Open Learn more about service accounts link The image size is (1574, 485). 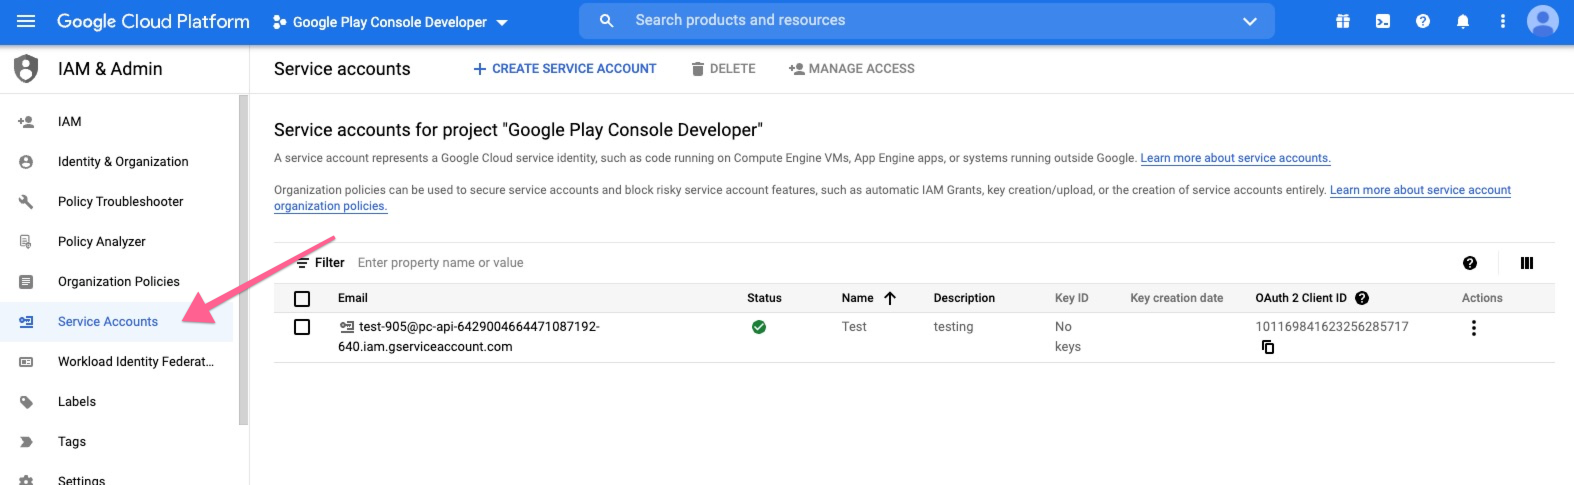click(1235, 158)
